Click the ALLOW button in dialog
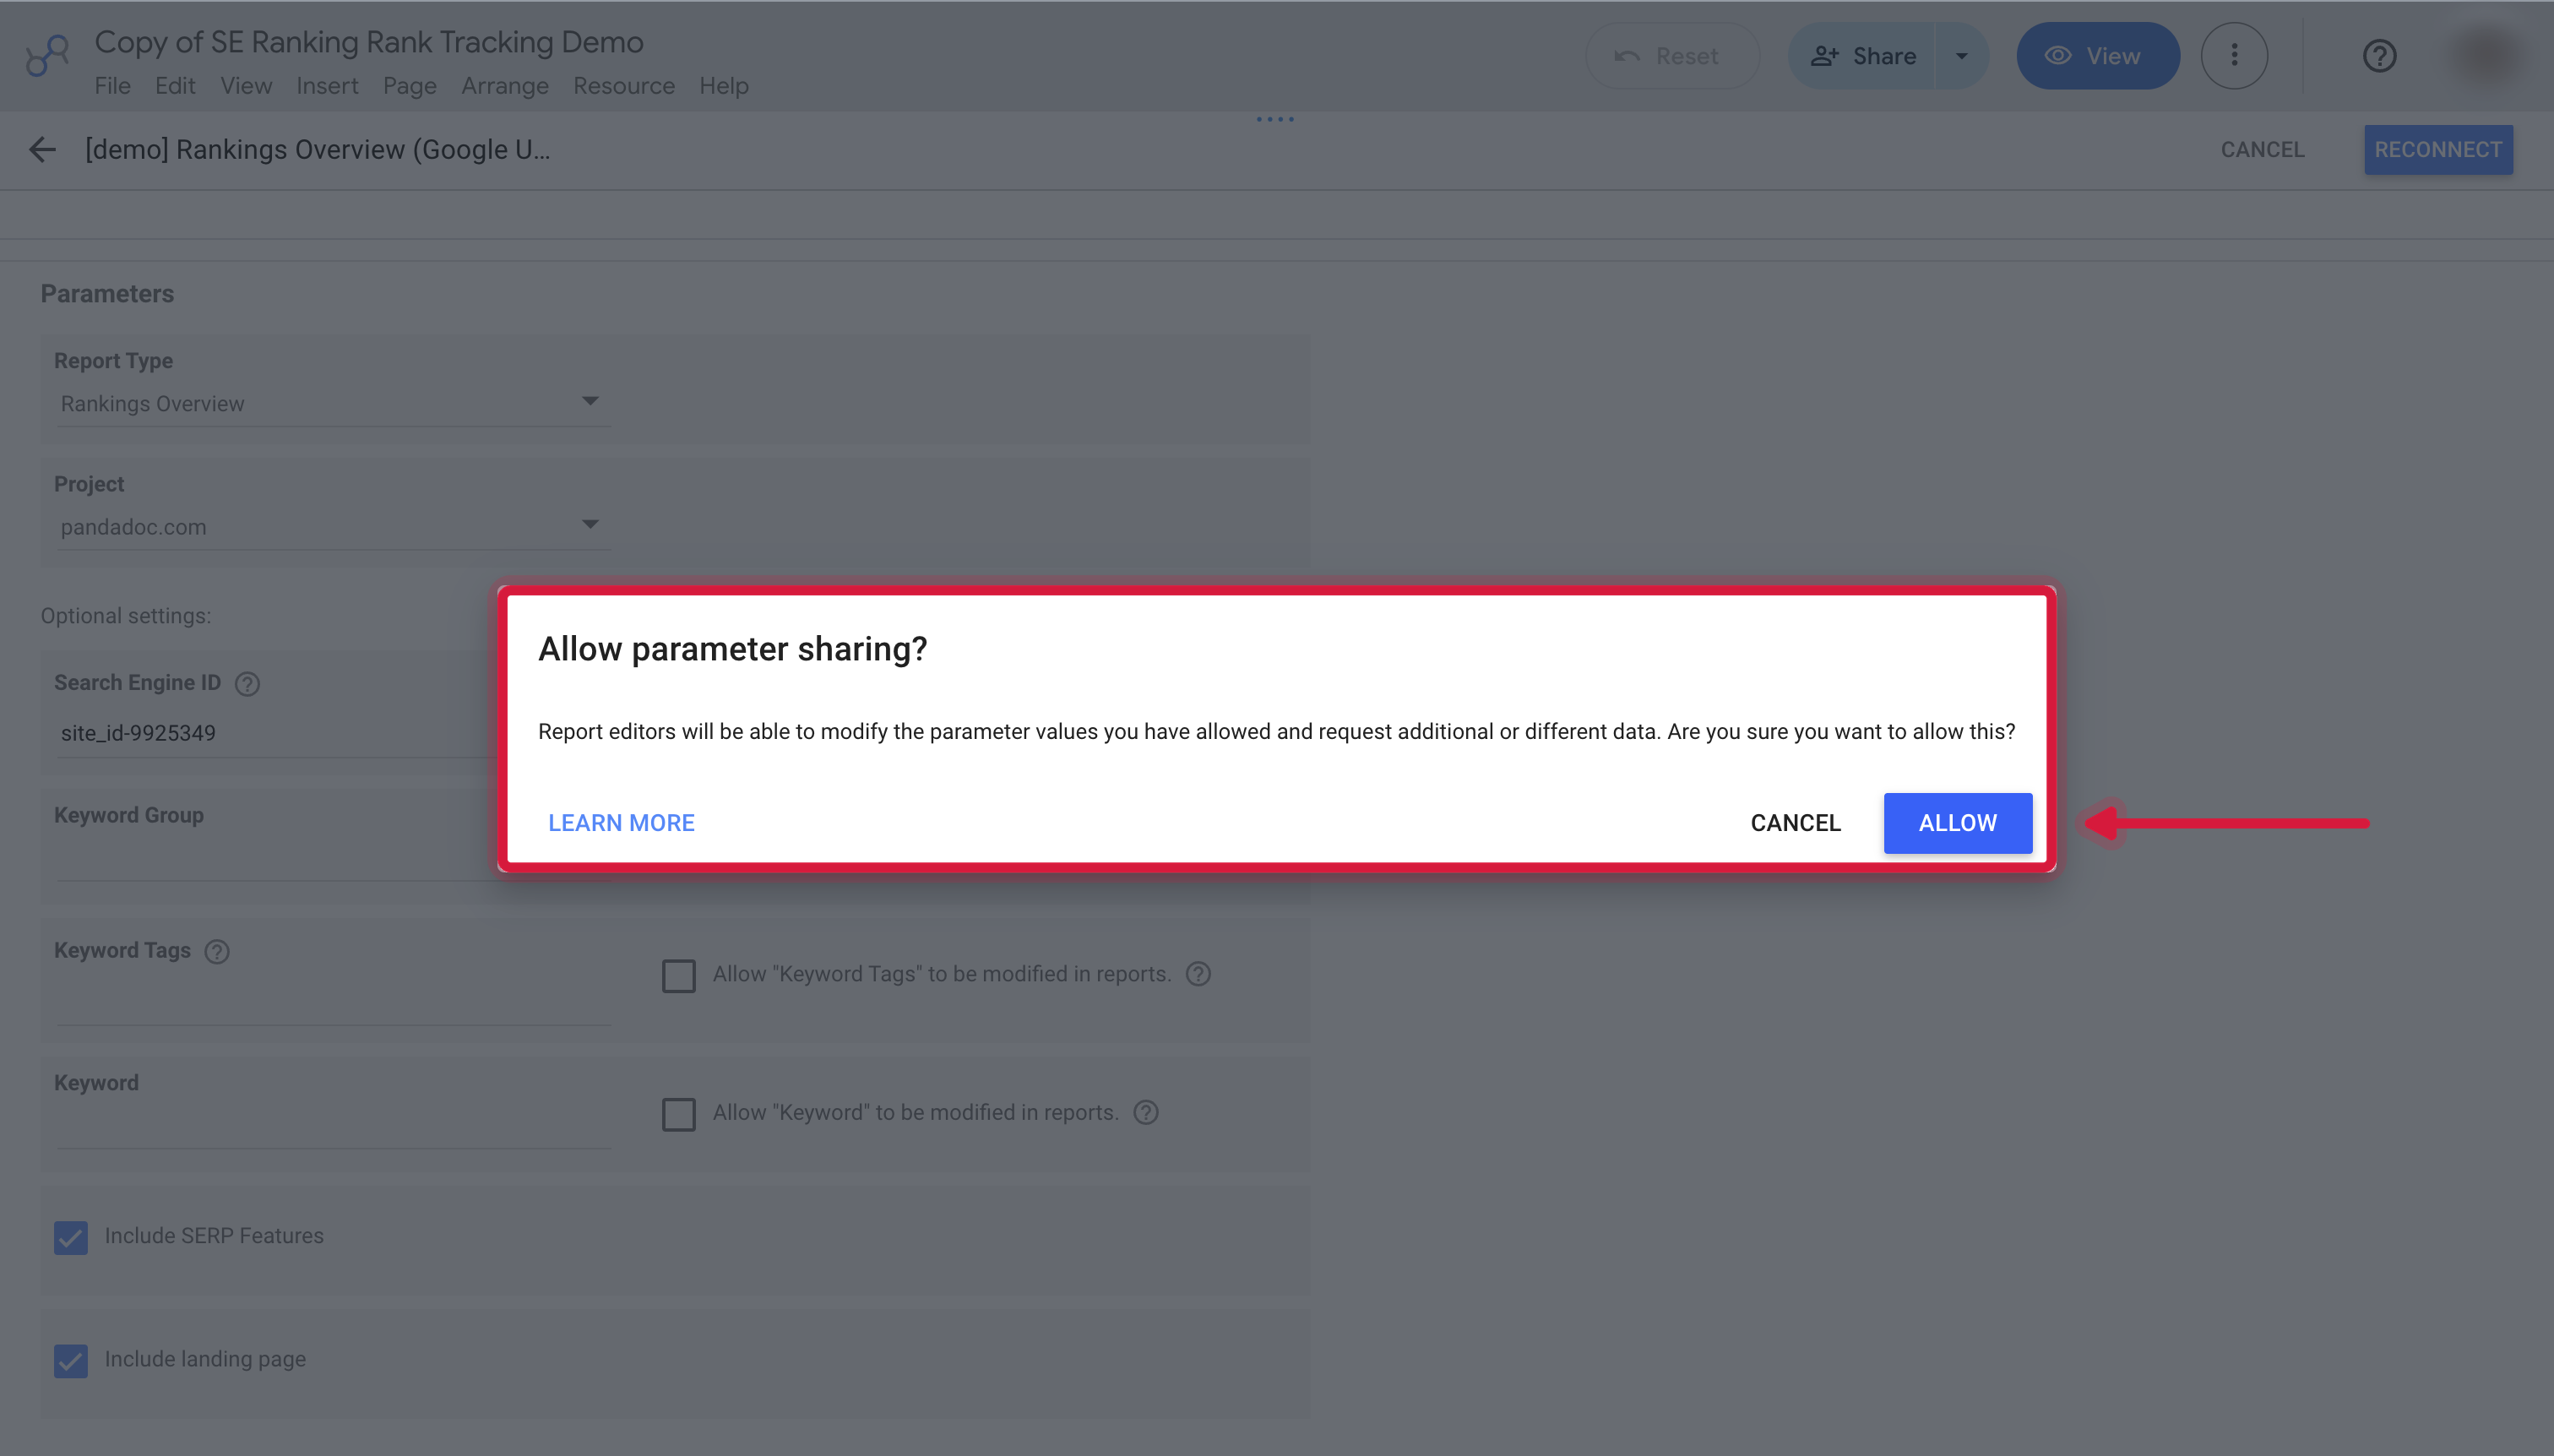The image size is (2554, 1456). [1957, 823]
